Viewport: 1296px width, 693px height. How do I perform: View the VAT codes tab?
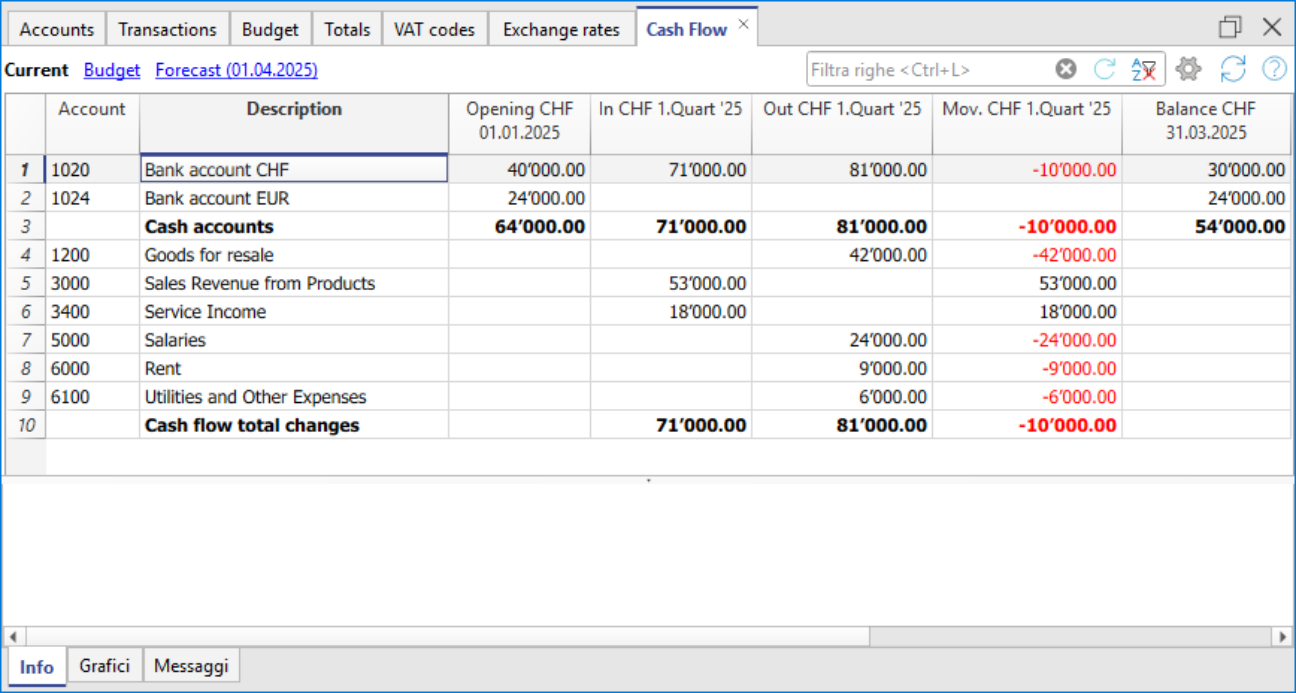(434, 29)
